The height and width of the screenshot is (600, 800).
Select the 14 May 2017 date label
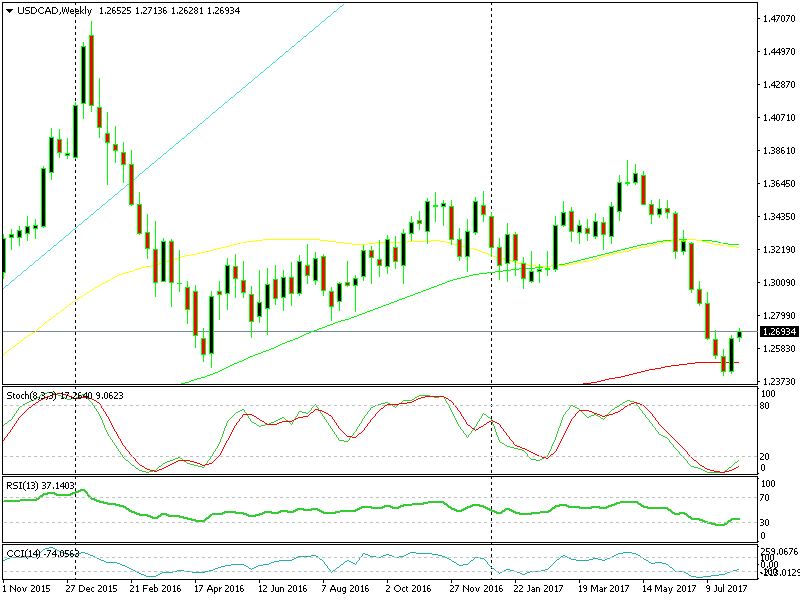pos(669,589)
